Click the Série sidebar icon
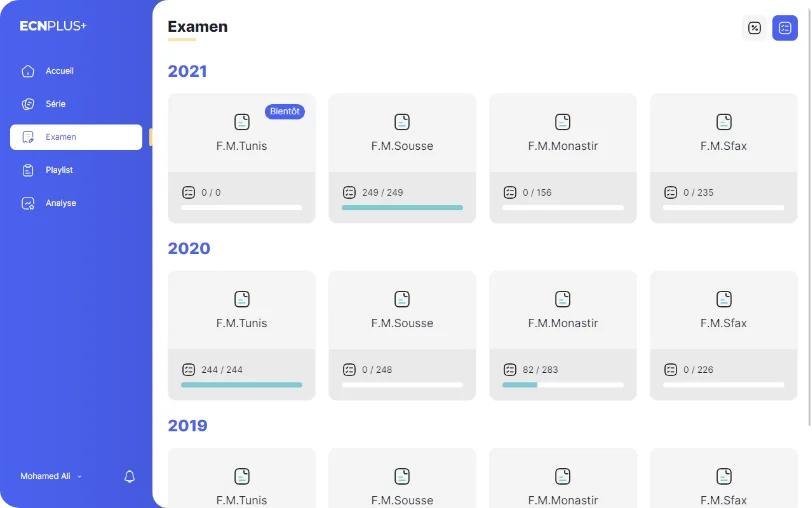This screenshot has height=508, width=812. tap(28, 104)
